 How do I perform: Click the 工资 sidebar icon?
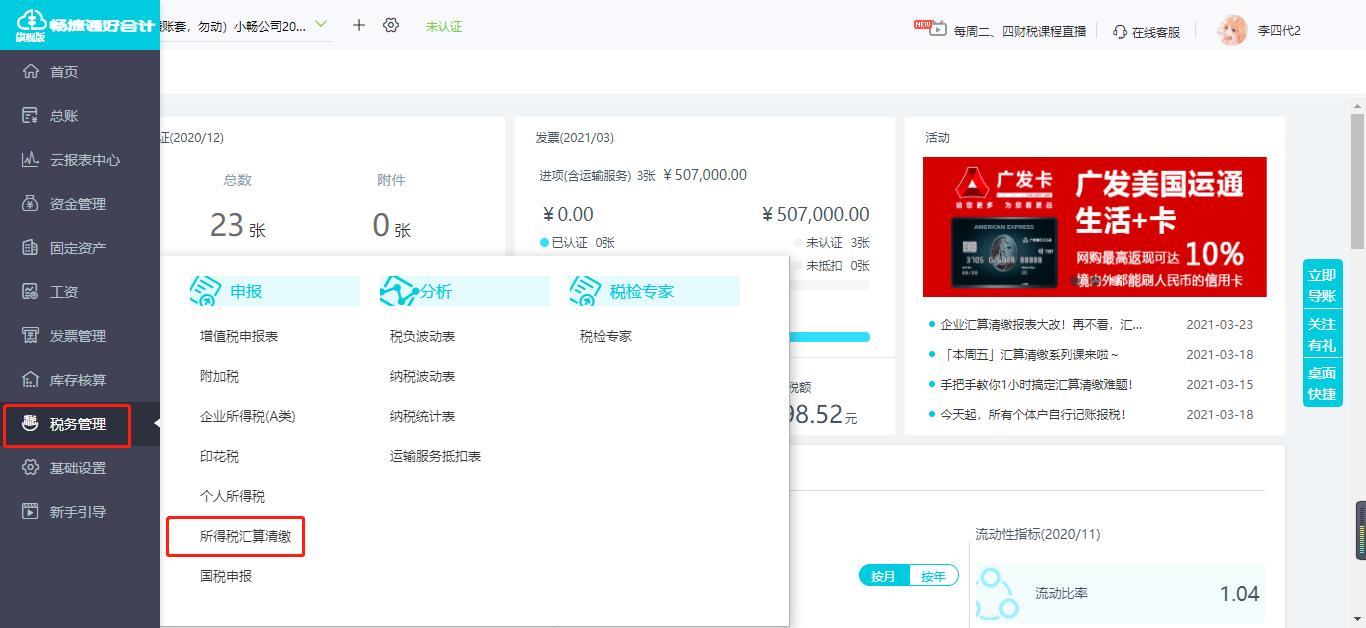pyautogui.click(x=64, y=291)
